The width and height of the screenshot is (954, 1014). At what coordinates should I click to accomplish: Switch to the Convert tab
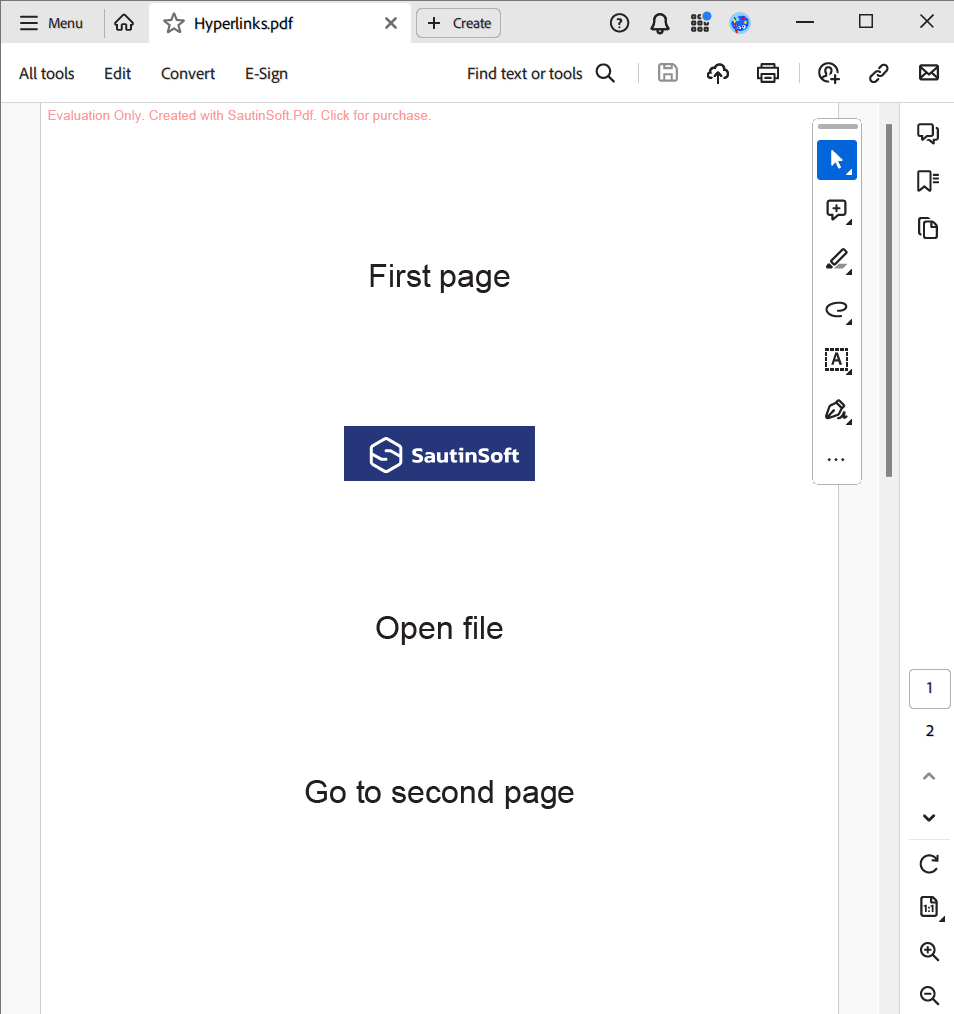188,74
